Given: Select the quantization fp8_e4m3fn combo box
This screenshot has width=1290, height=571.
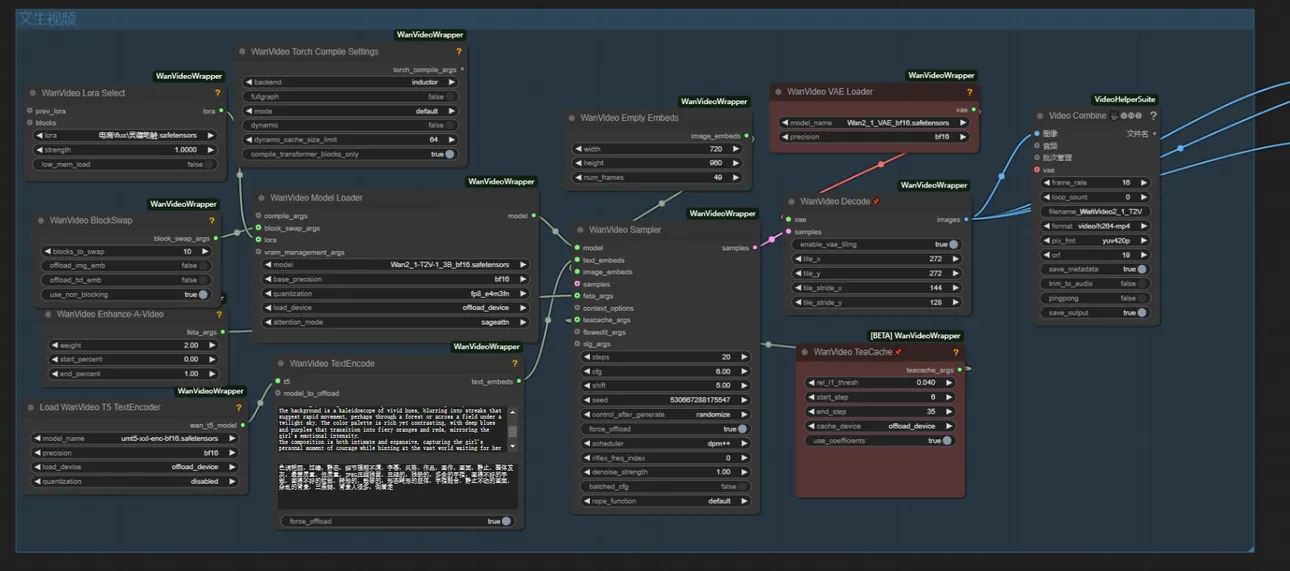Looking at the screenshot, I should pos(396,294).
